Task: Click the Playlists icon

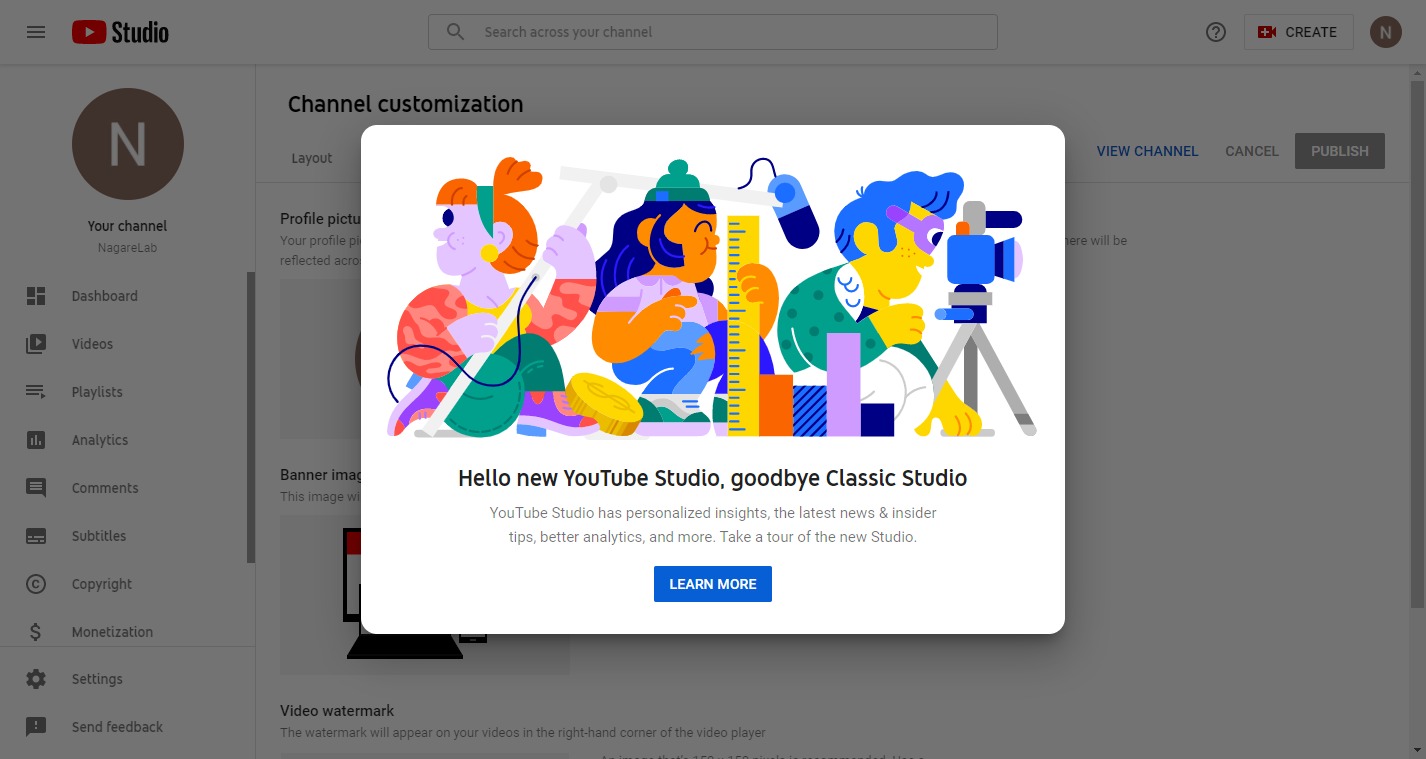Action: click(36, 392)
